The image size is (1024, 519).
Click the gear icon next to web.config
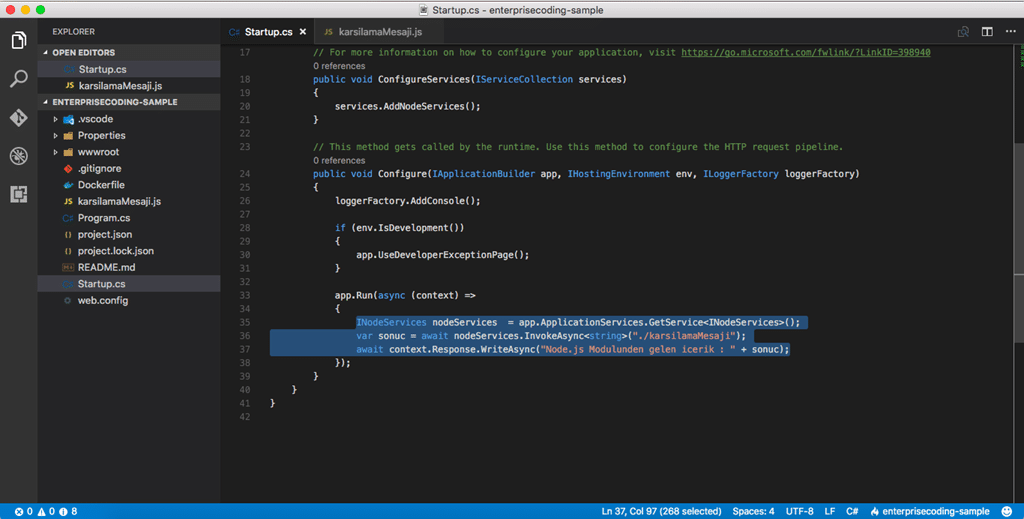68,300
